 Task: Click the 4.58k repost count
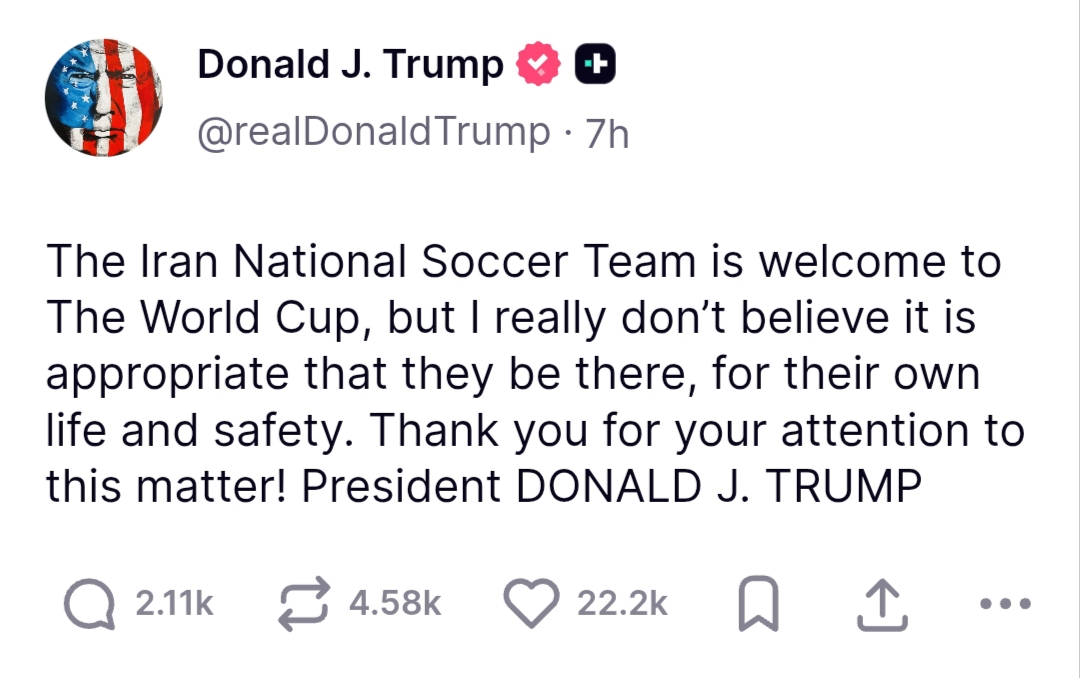click(395, 604)
